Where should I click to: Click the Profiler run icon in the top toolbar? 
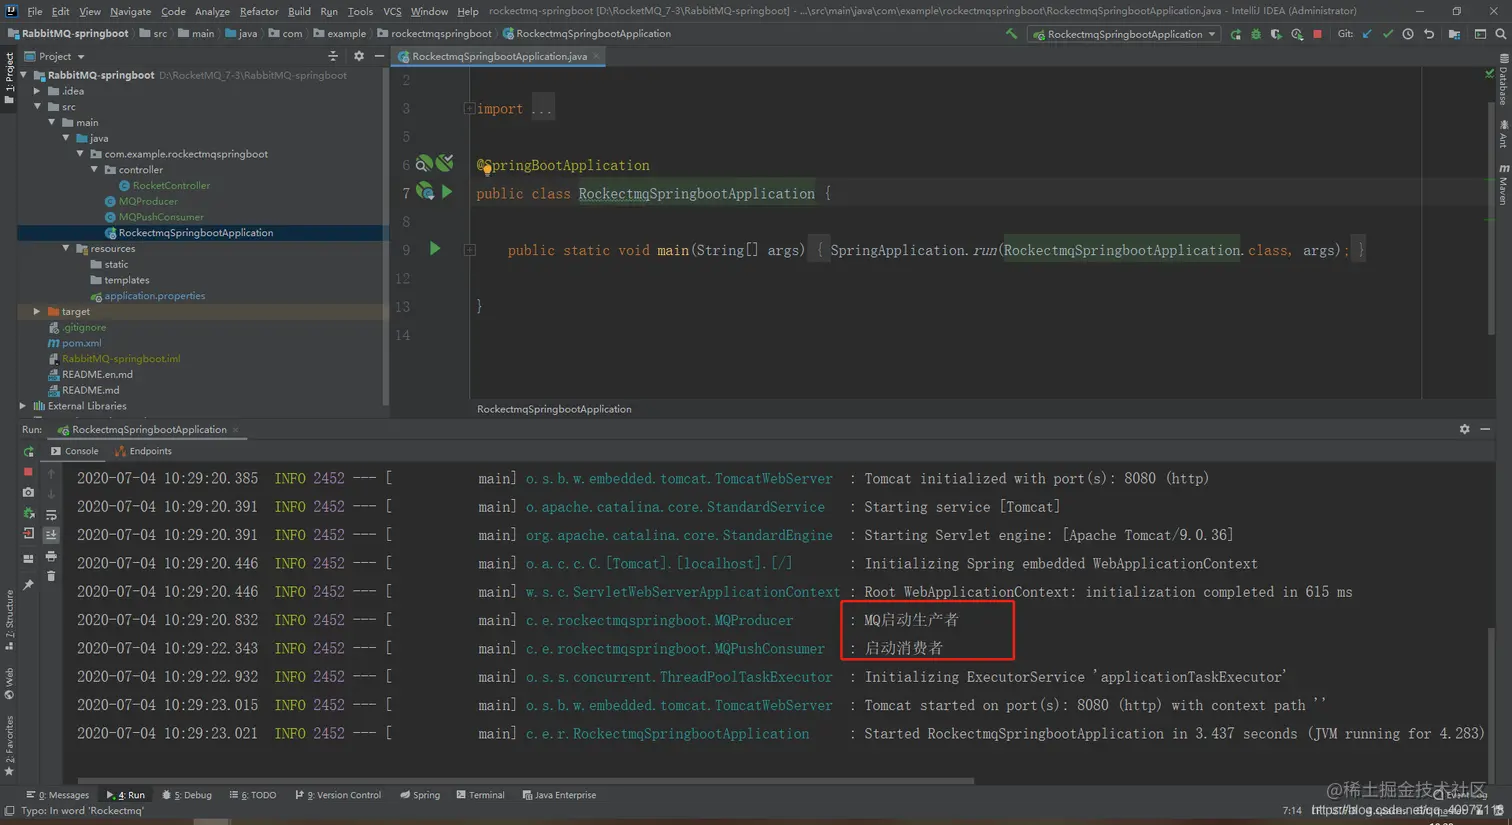(1297, 34)
